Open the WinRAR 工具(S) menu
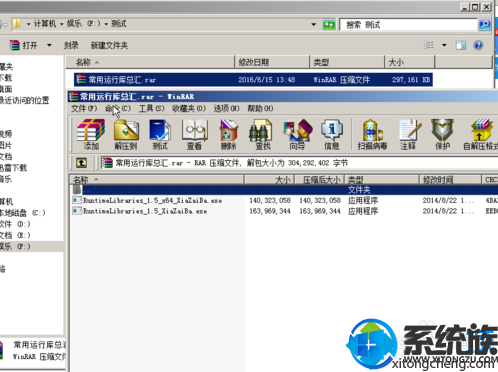Viewport: 498px width, 372px height. coord(152,108)
